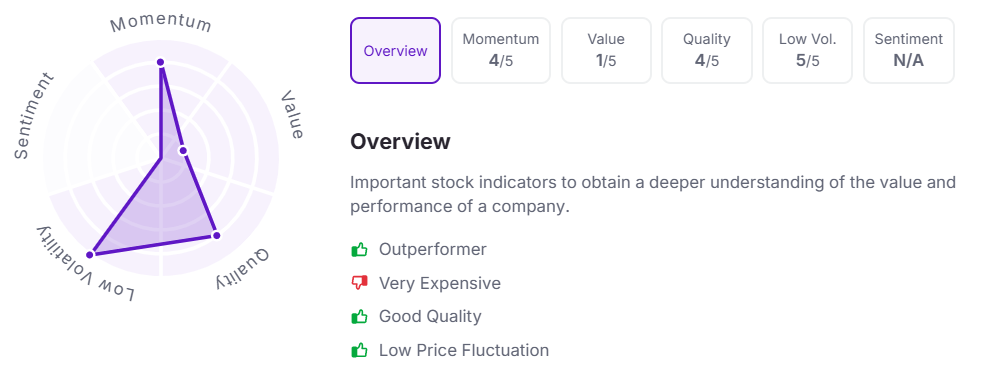This screenshot has width=993, height=378.
Task: Click the Value data point on radar chart
Action: point(183,151)
